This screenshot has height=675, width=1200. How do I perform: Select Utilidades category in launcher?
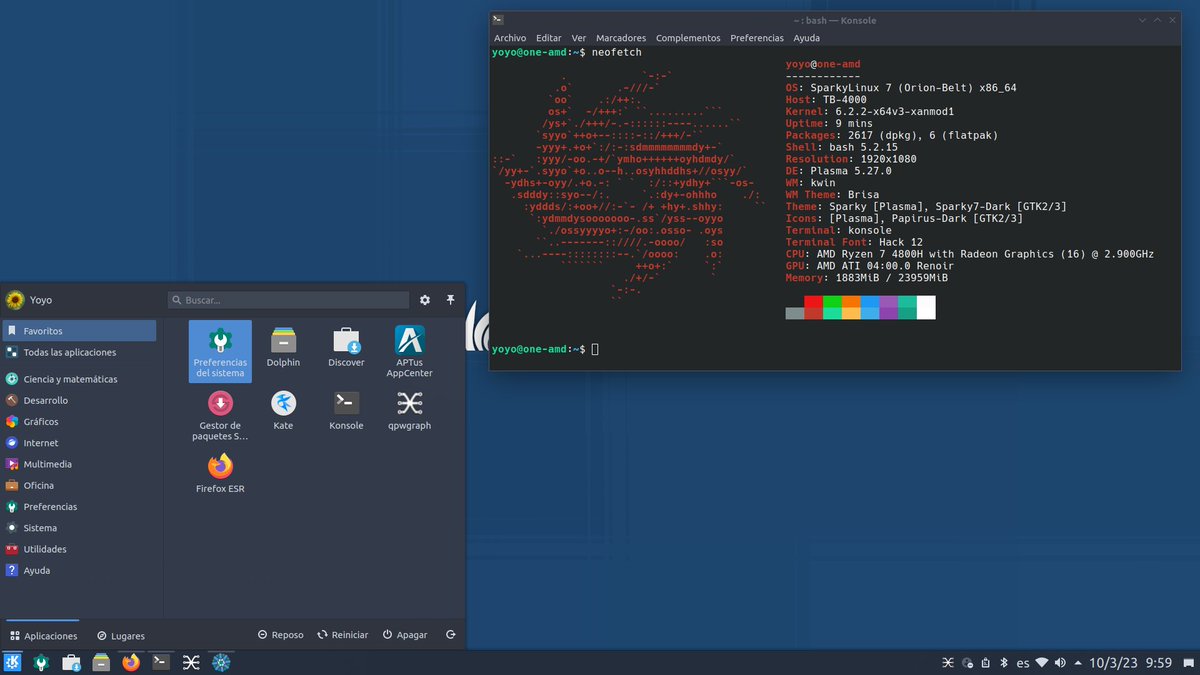79,549
